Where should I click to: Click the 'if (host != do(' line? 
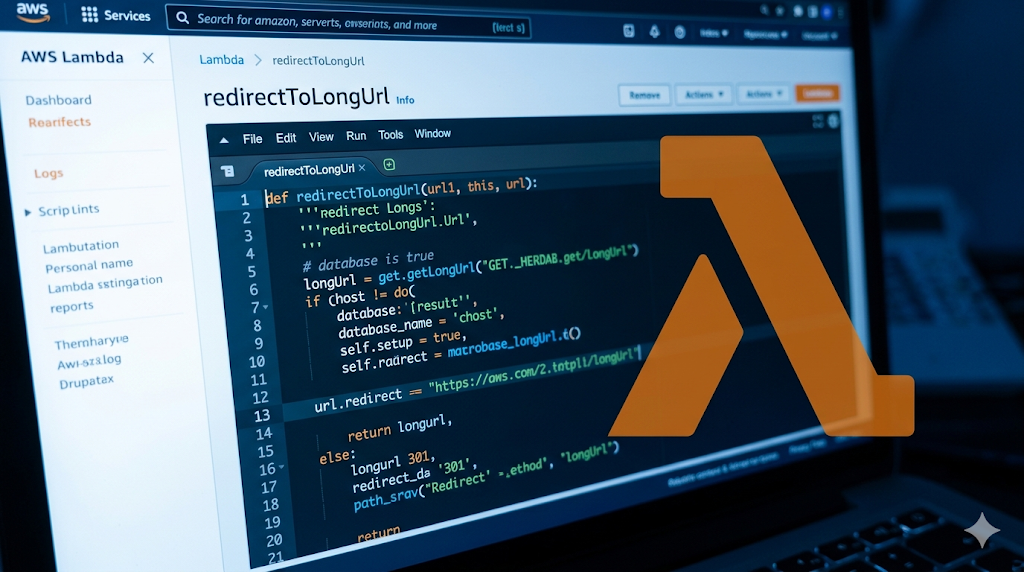pyautogui.click(x=360, y=296)
